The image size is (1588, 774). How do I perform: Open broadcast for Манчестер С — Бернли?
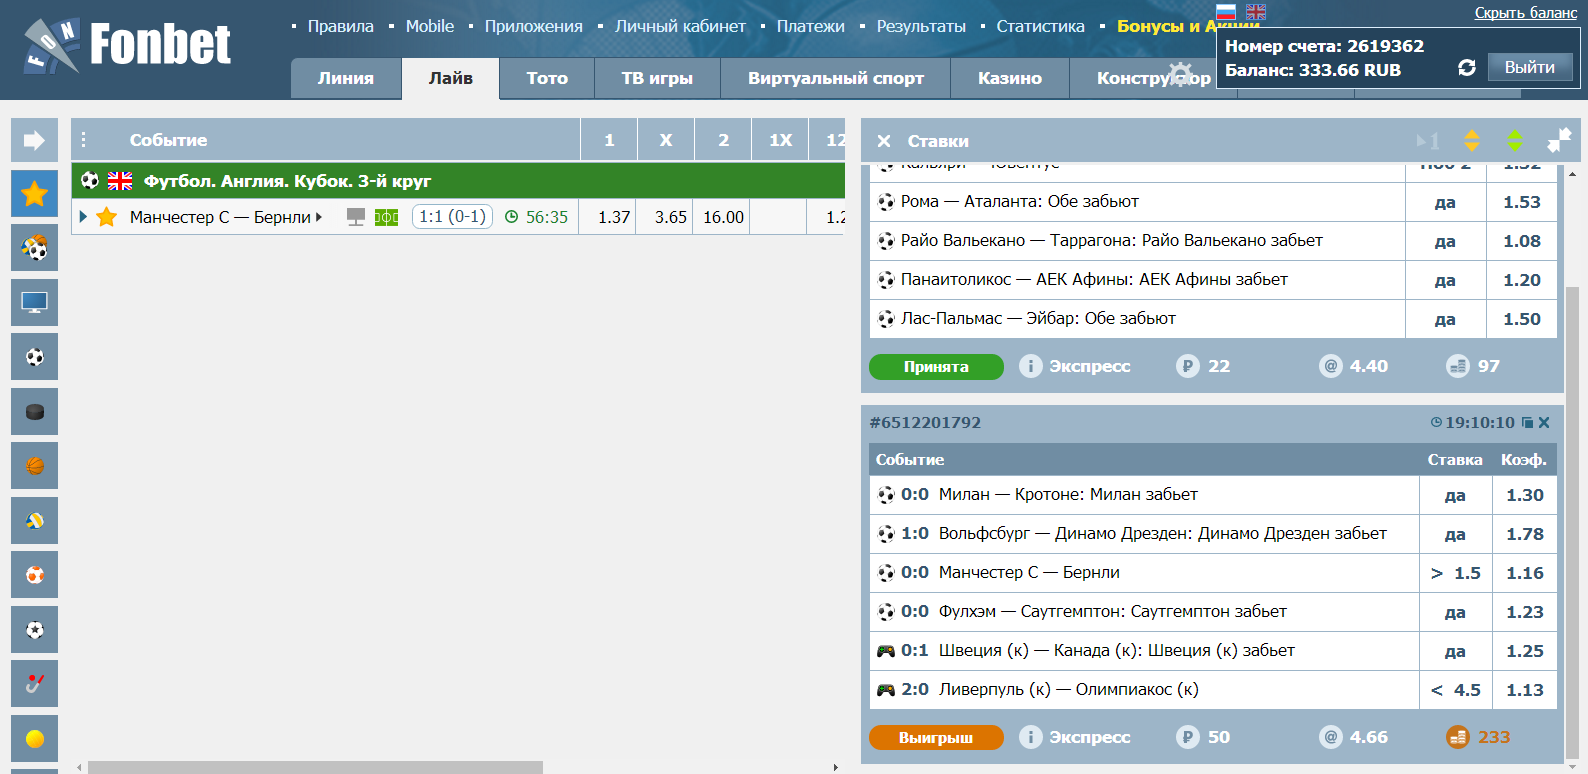click(x=355, y=217)
